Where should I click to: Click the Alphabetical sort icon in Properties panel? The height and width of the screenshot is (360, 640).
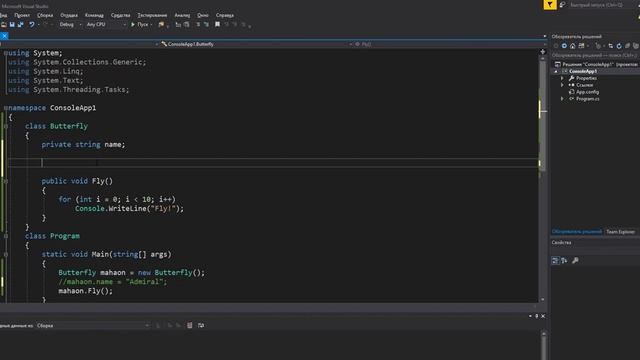564,260
